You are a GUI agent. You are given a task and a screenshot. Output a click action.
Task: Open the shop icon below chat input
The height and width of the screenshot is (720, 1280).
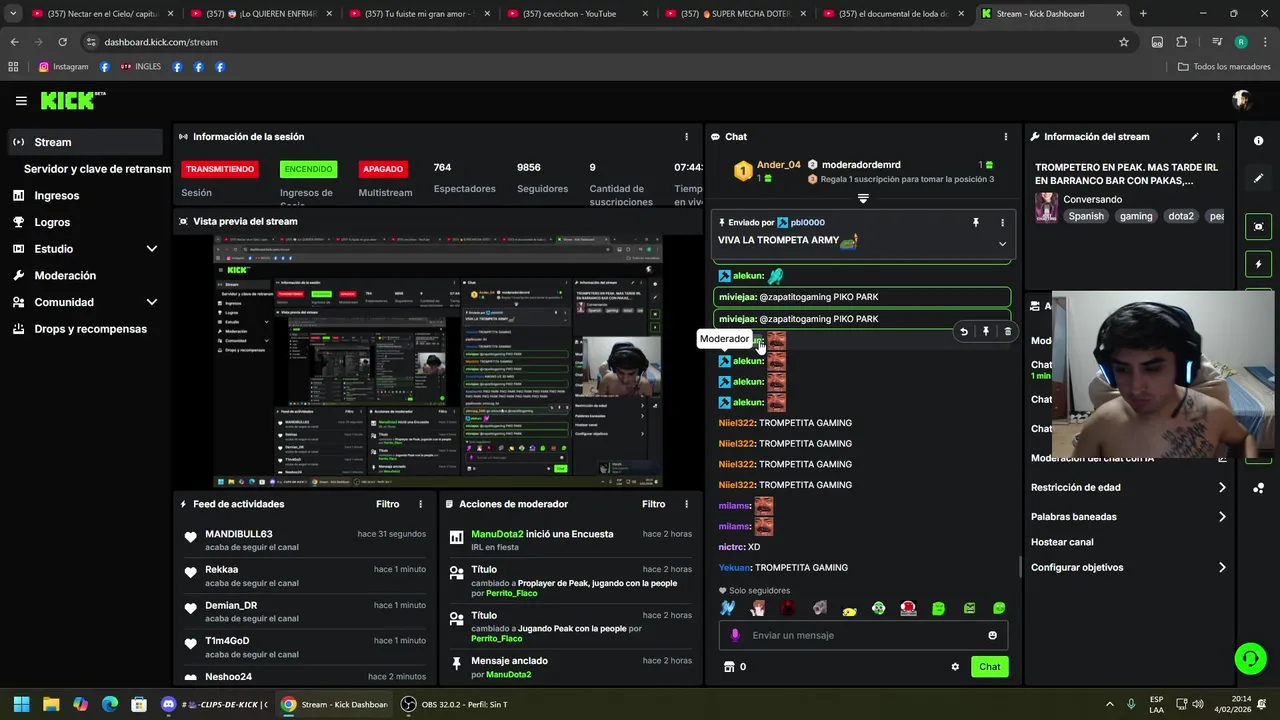point(729,667)
